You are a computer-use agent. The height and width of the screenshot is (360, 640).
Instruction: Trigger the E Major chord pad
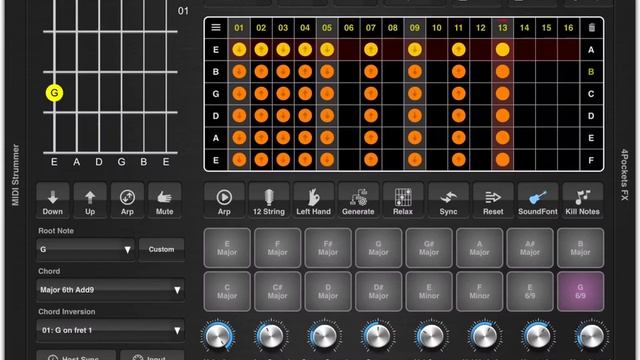pyautogui.click(x=227, y=248)
